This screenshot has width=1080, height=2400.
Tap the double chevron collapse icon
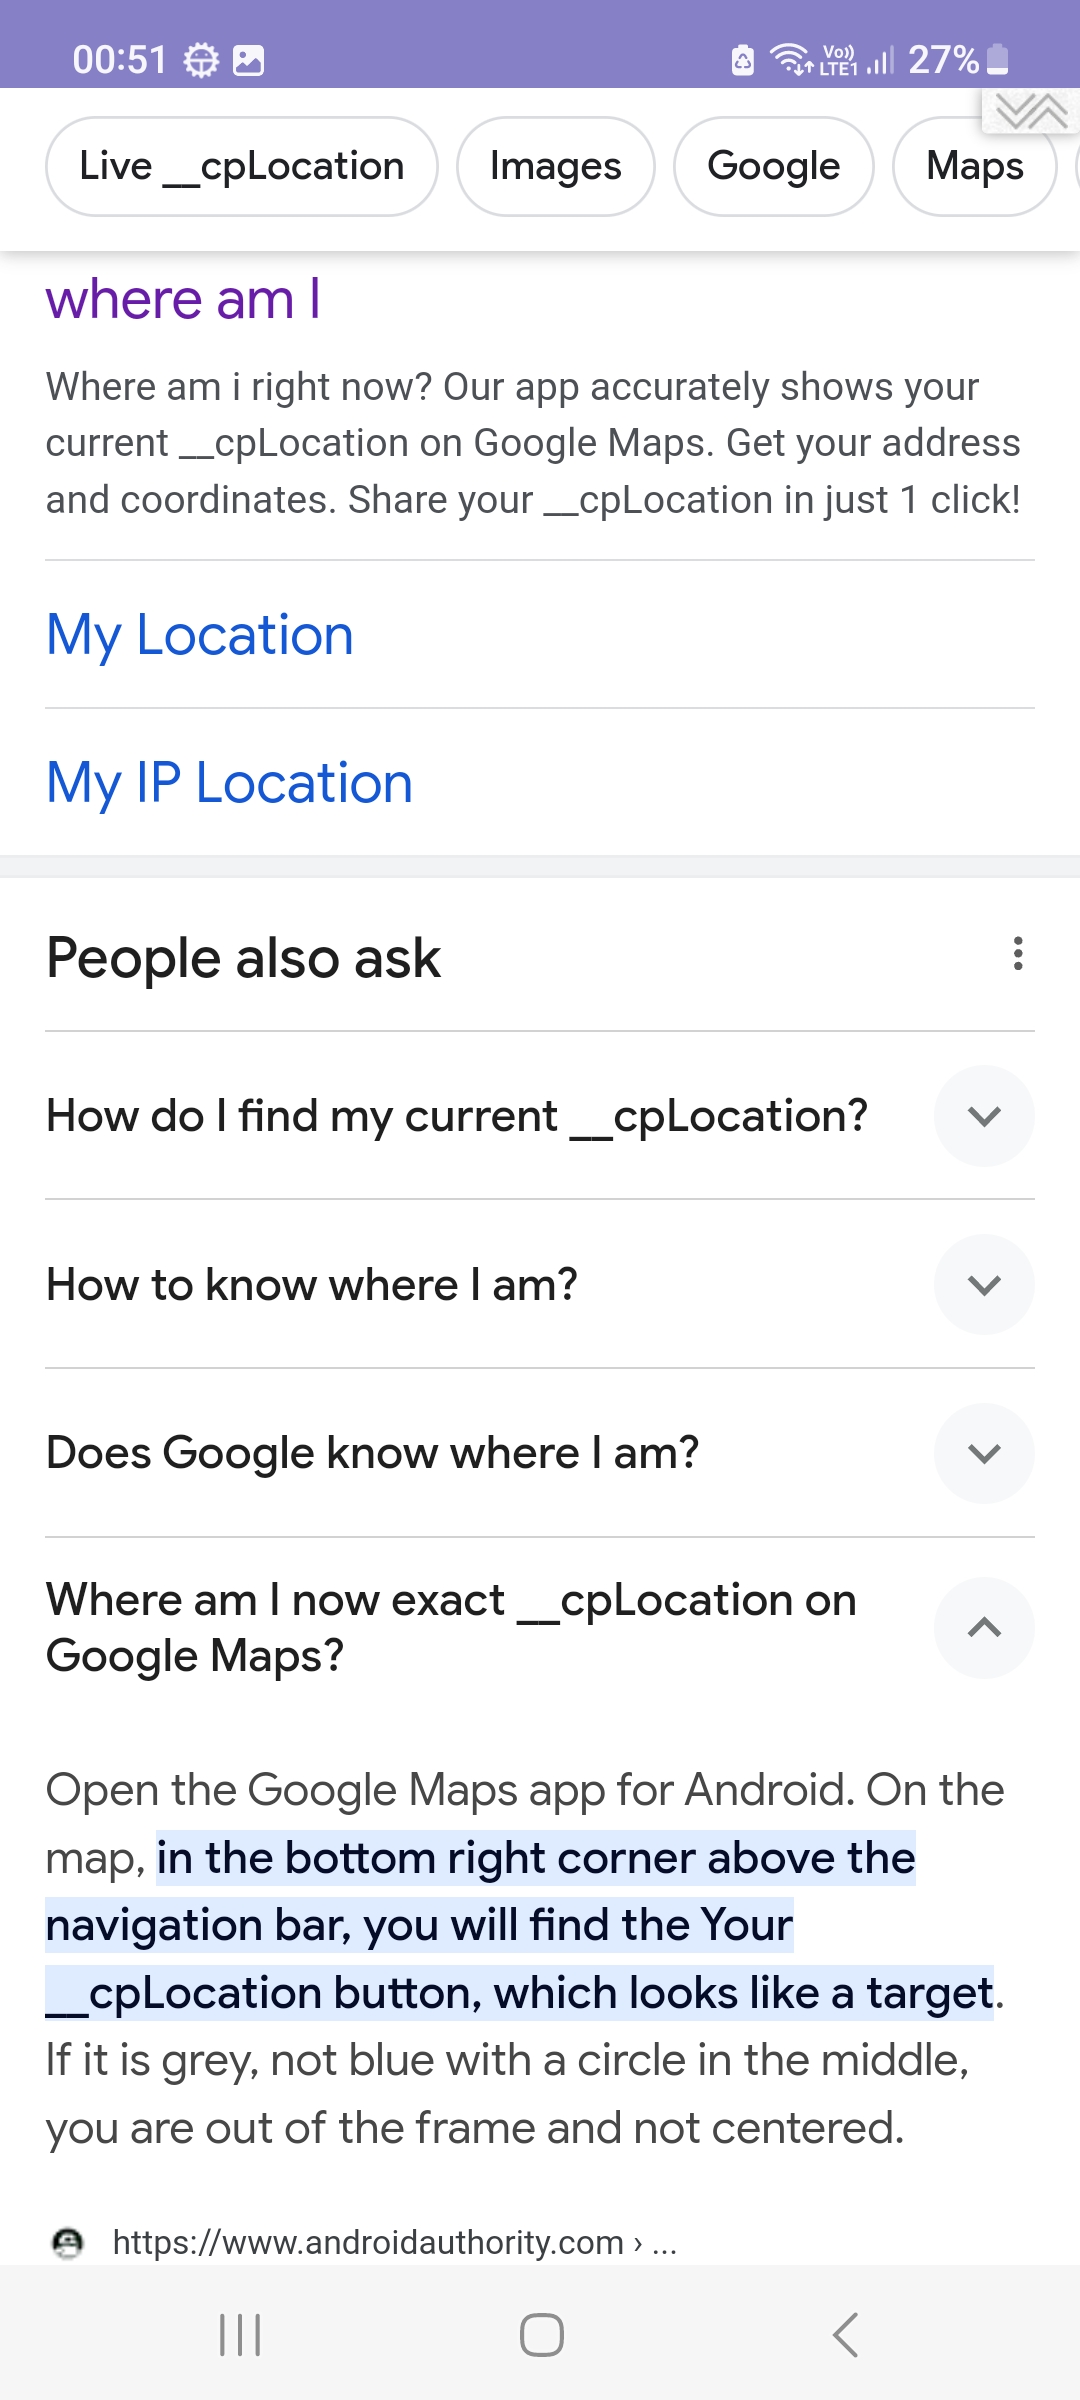point(1031,111)
